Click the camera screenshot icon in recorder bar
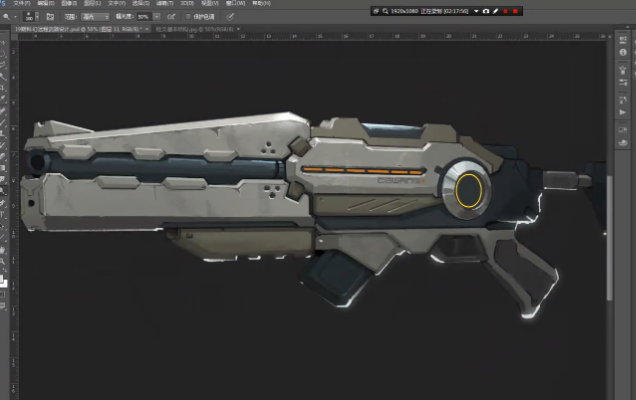Screen dimensions: 636x400 tap(485, 10)
